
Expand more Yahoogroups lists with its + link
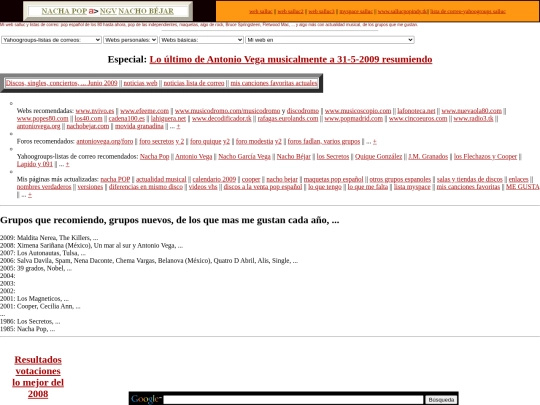[68, 164]
